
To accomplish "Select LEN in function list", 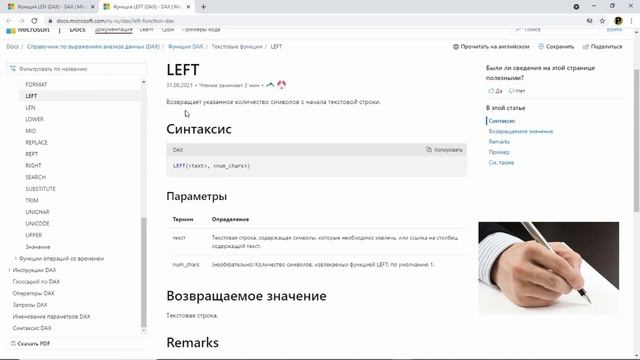I will point(30,108).
